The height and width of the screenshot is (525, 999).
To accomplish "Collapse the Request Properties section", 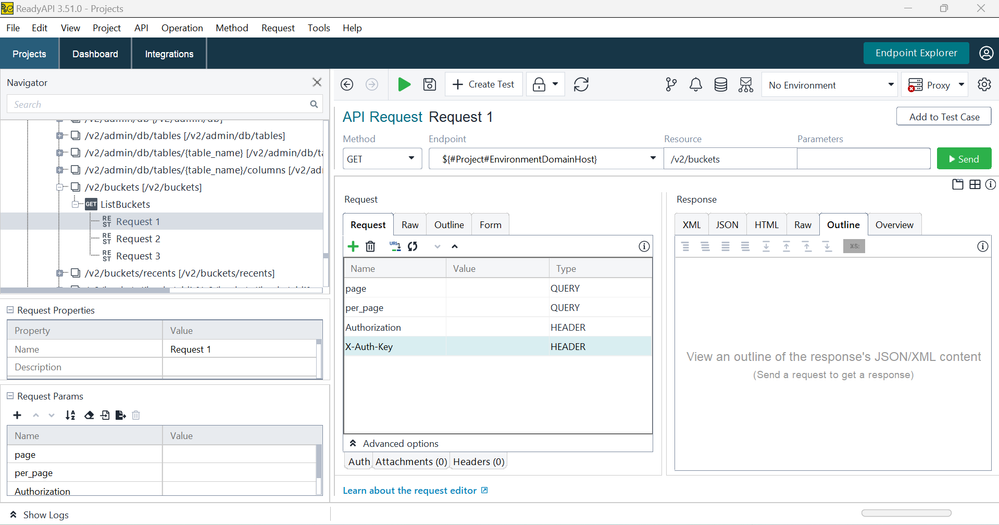I will [x=11, y=310].
